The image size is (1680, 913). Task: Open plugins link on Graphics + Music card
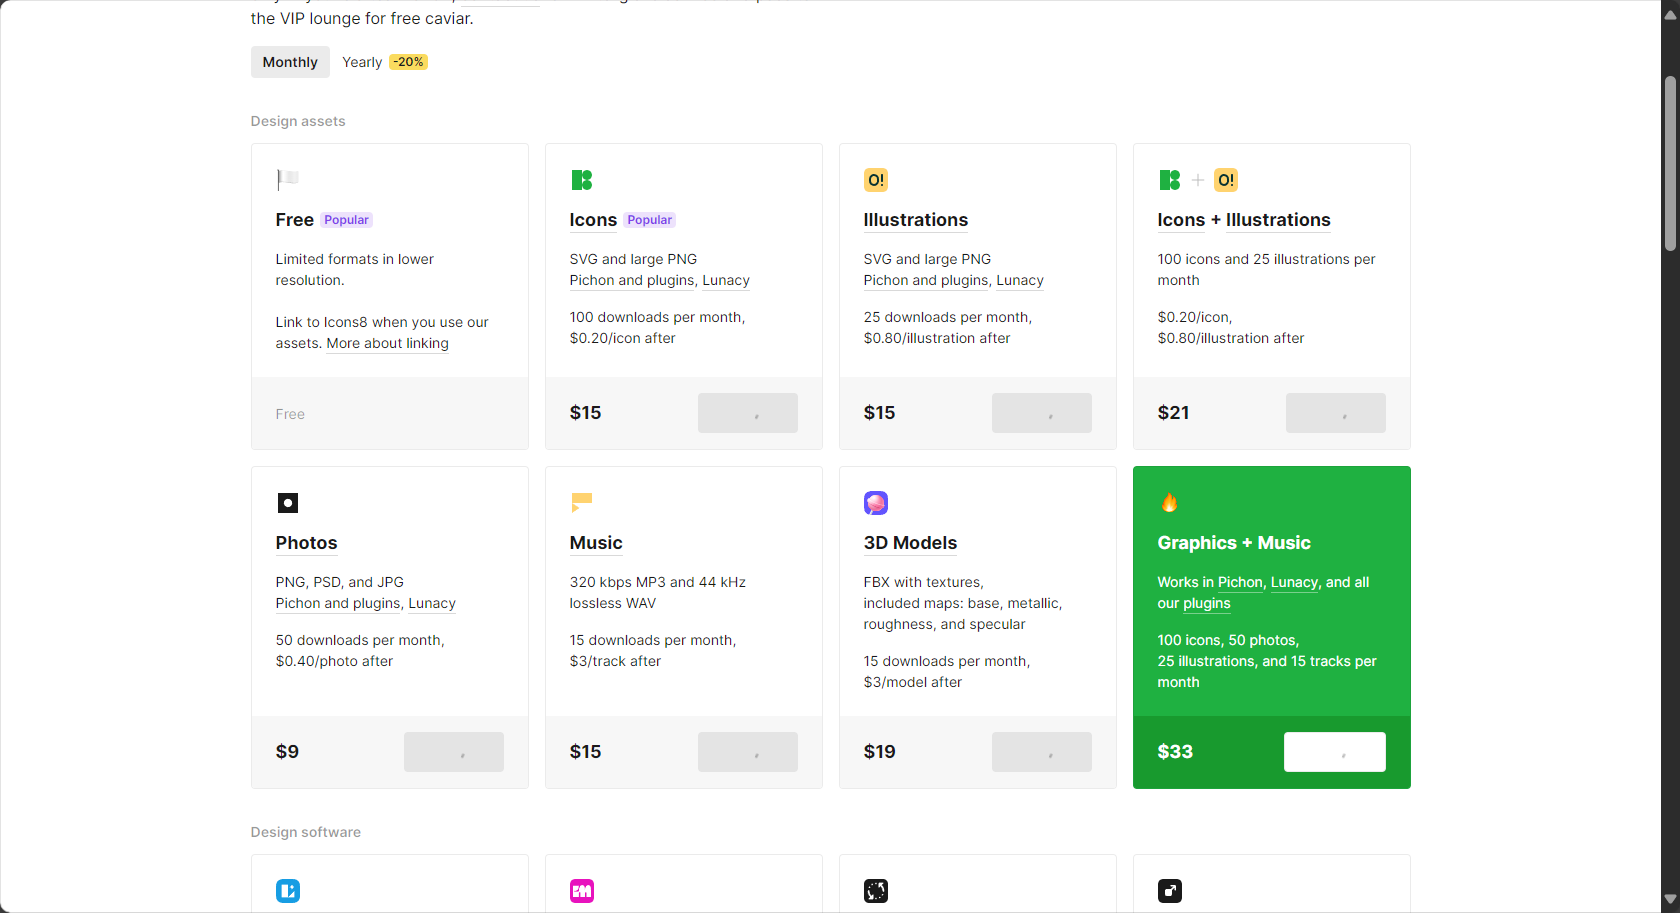click(x=1207, y=603)
